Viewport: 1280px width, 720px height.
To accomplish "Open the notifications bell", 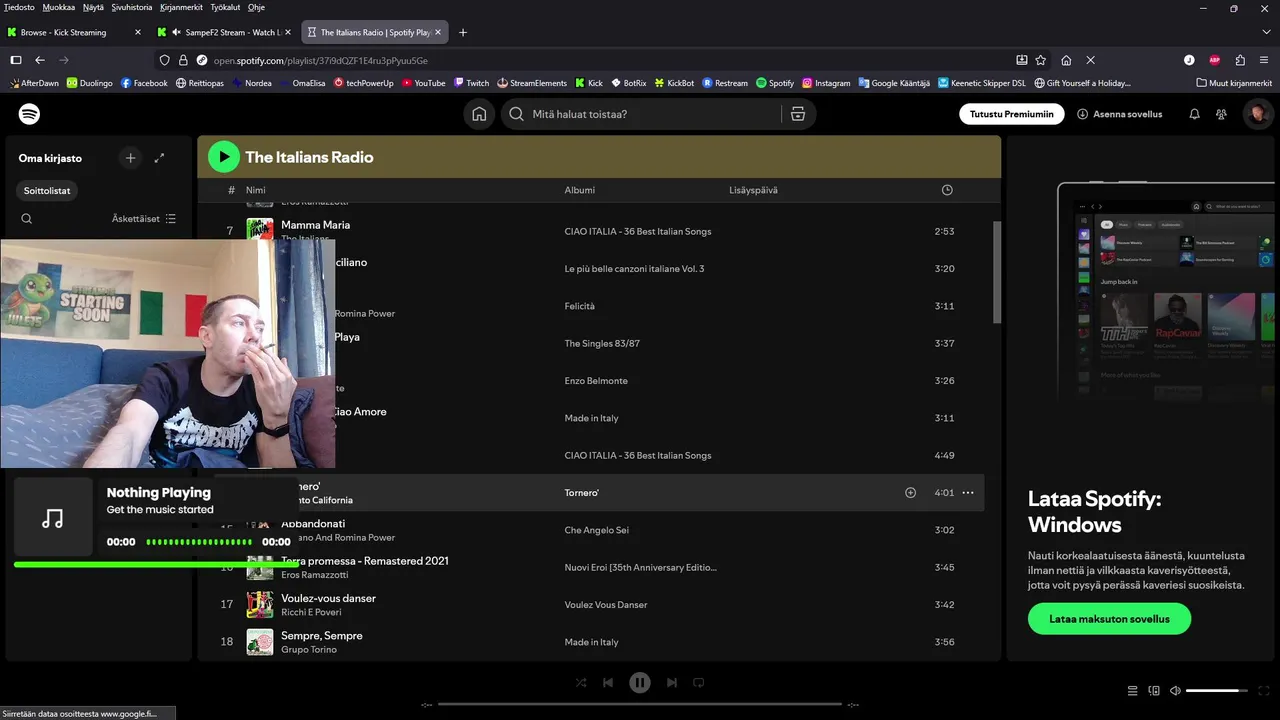I will coord(1194,114).
